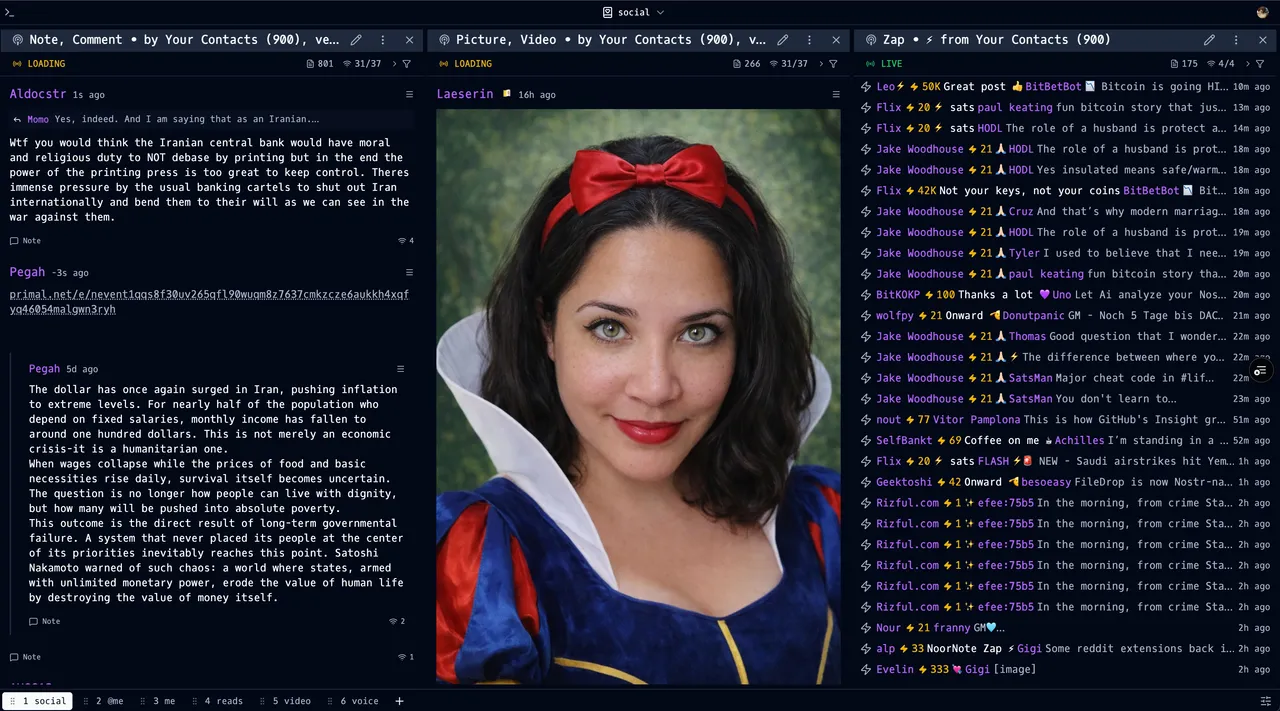Open the terminal prompt icon at top left
The width and height of the screenshot is (1280, 711).
pos(10,12)
